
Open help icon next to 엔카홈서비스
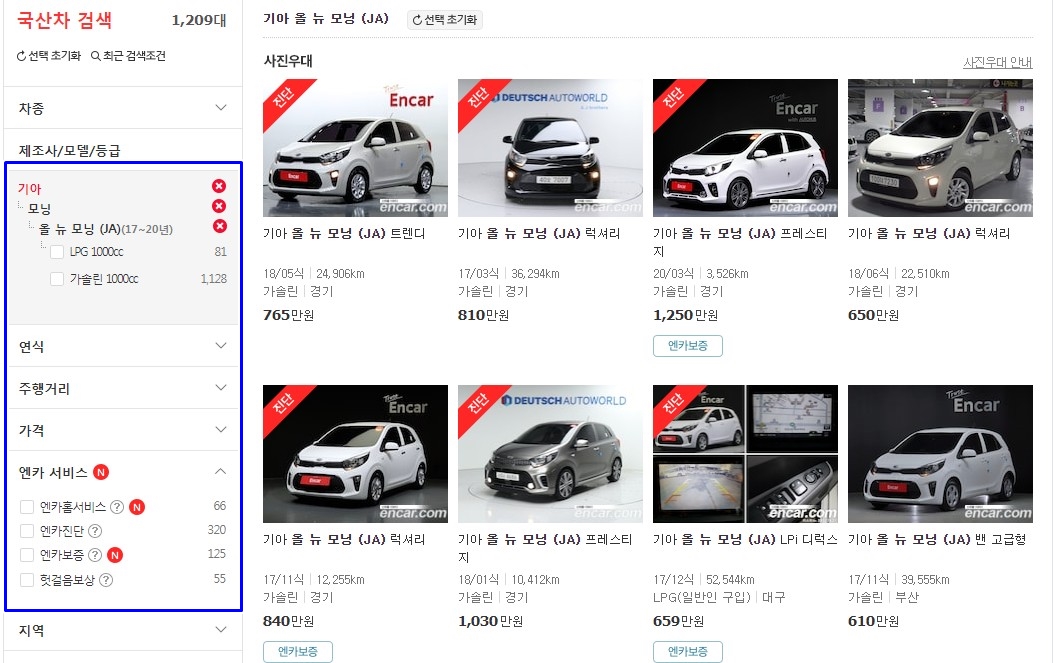click(x=117, y=507)
